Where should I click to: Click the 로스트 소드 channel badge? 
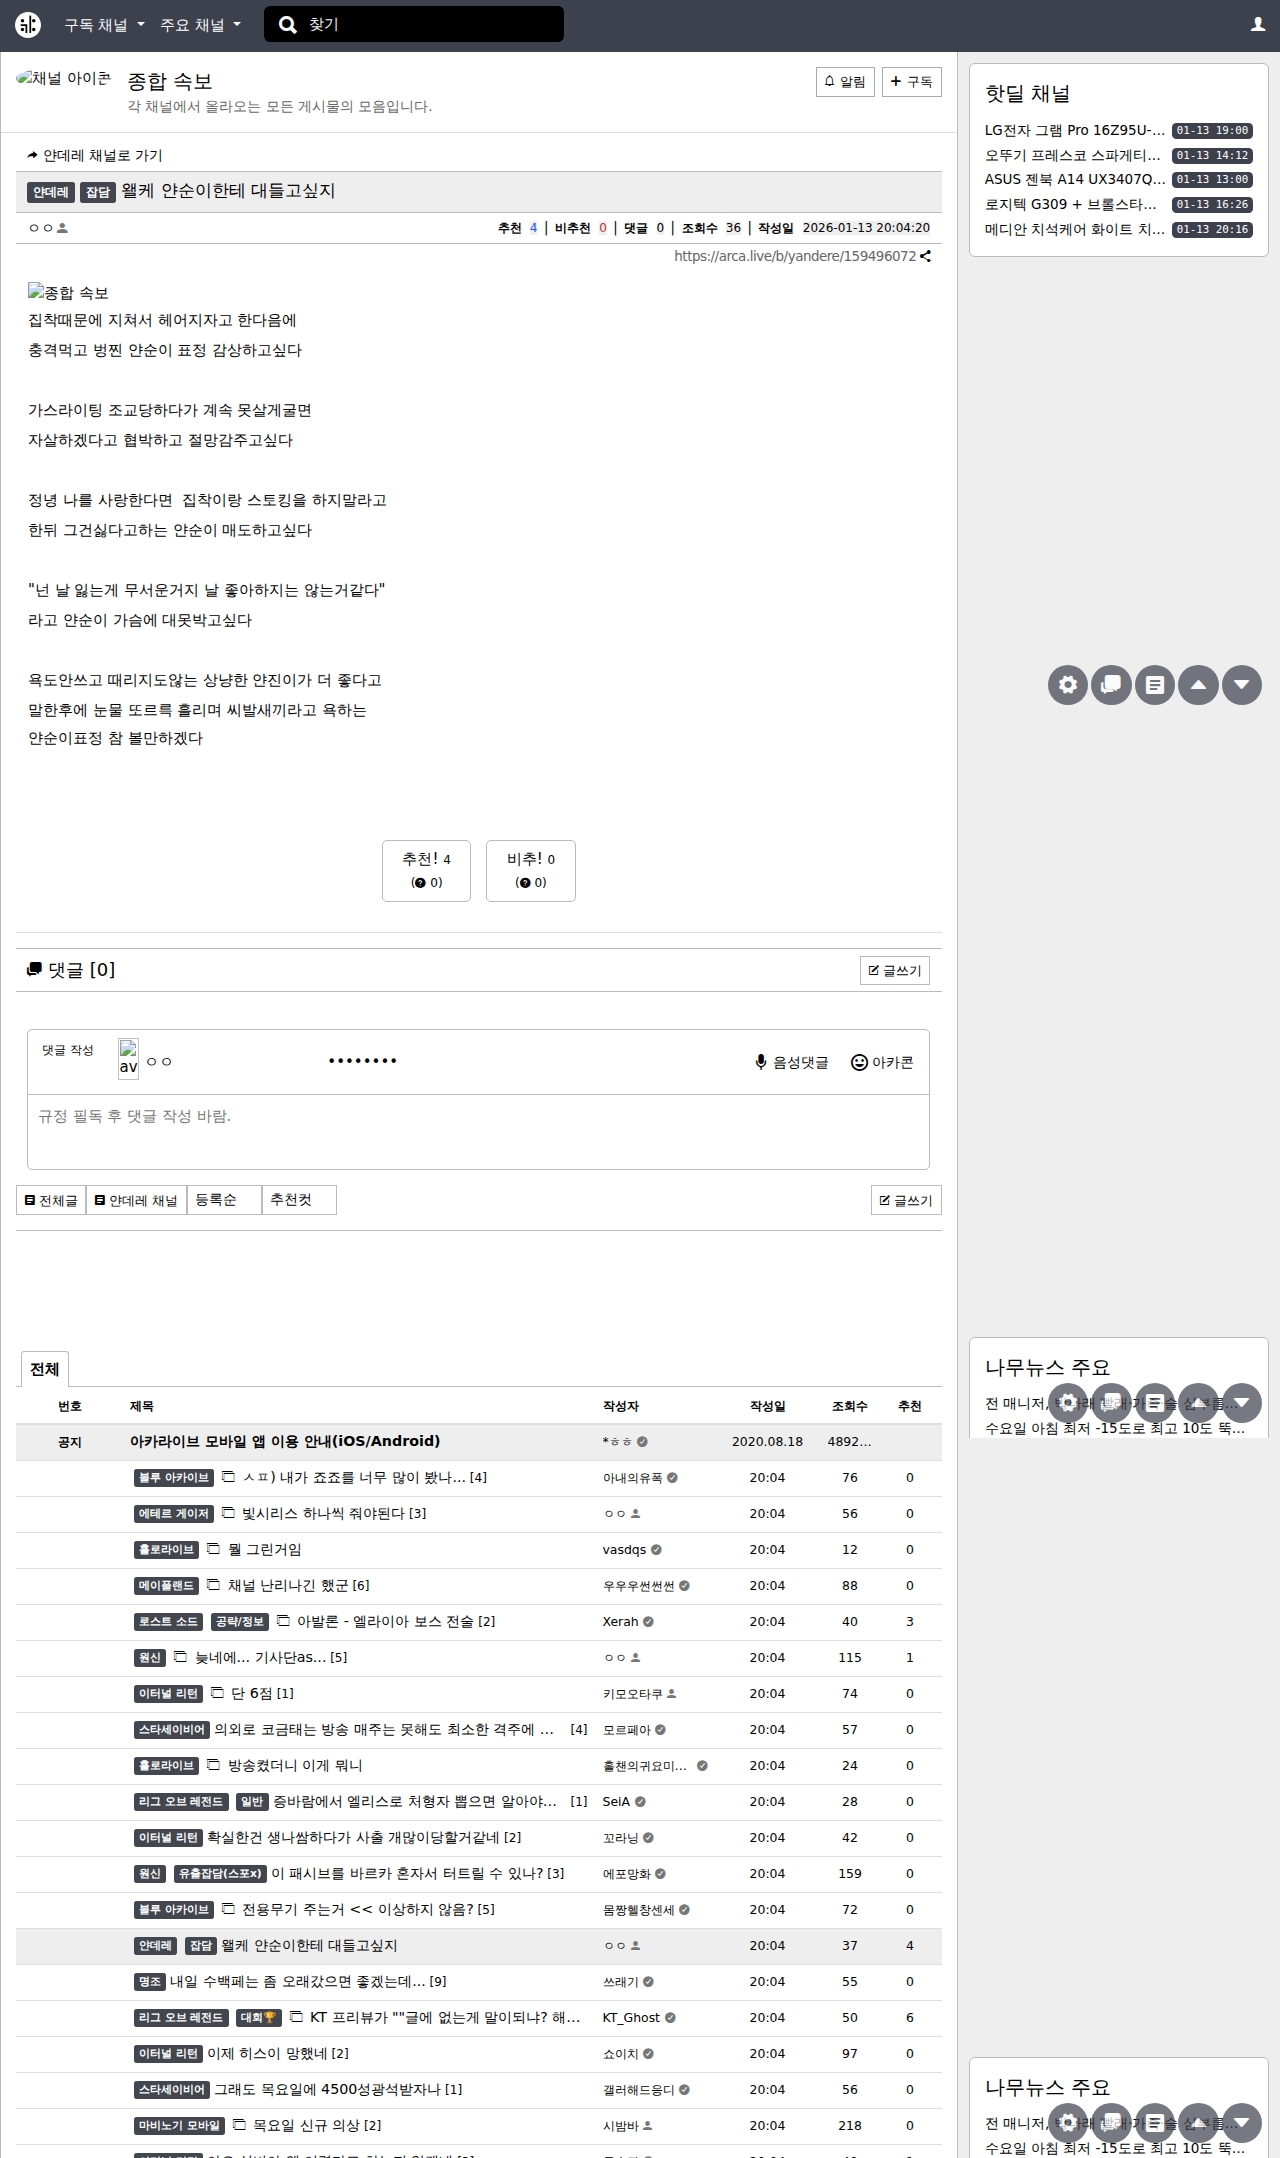tap(168, 1622)
